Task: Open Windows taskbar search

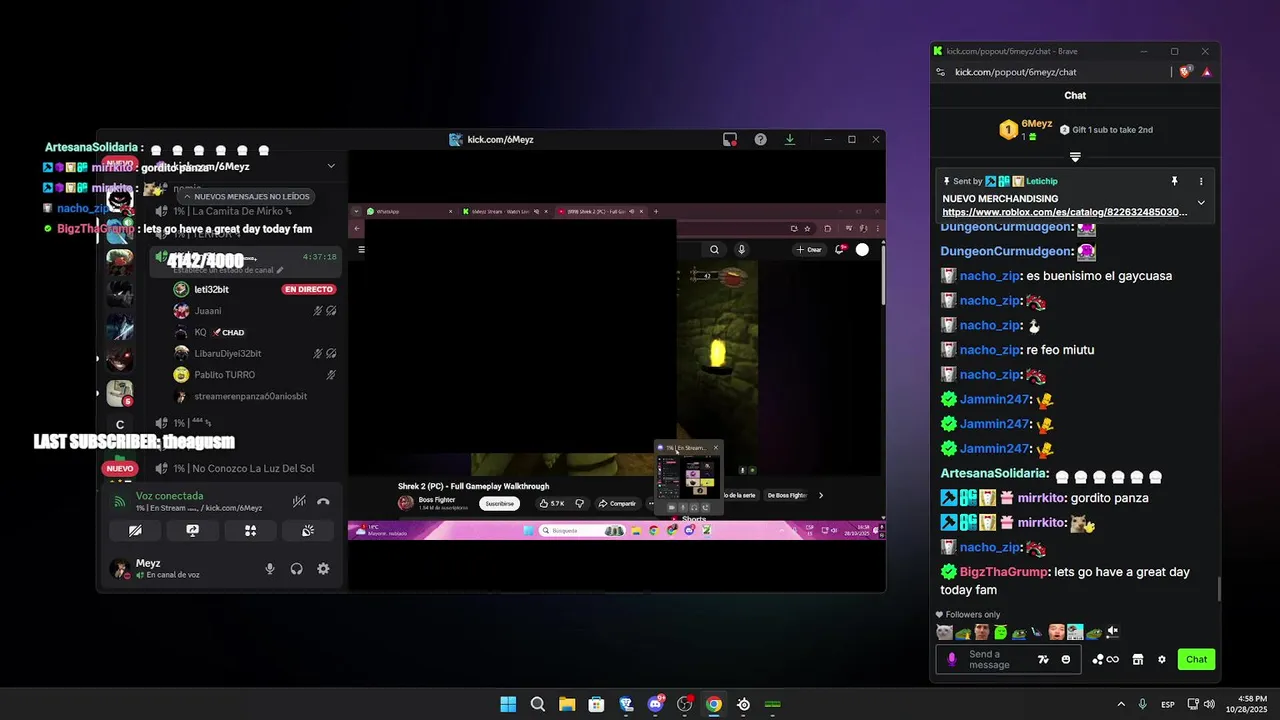Action: point(537,704)
